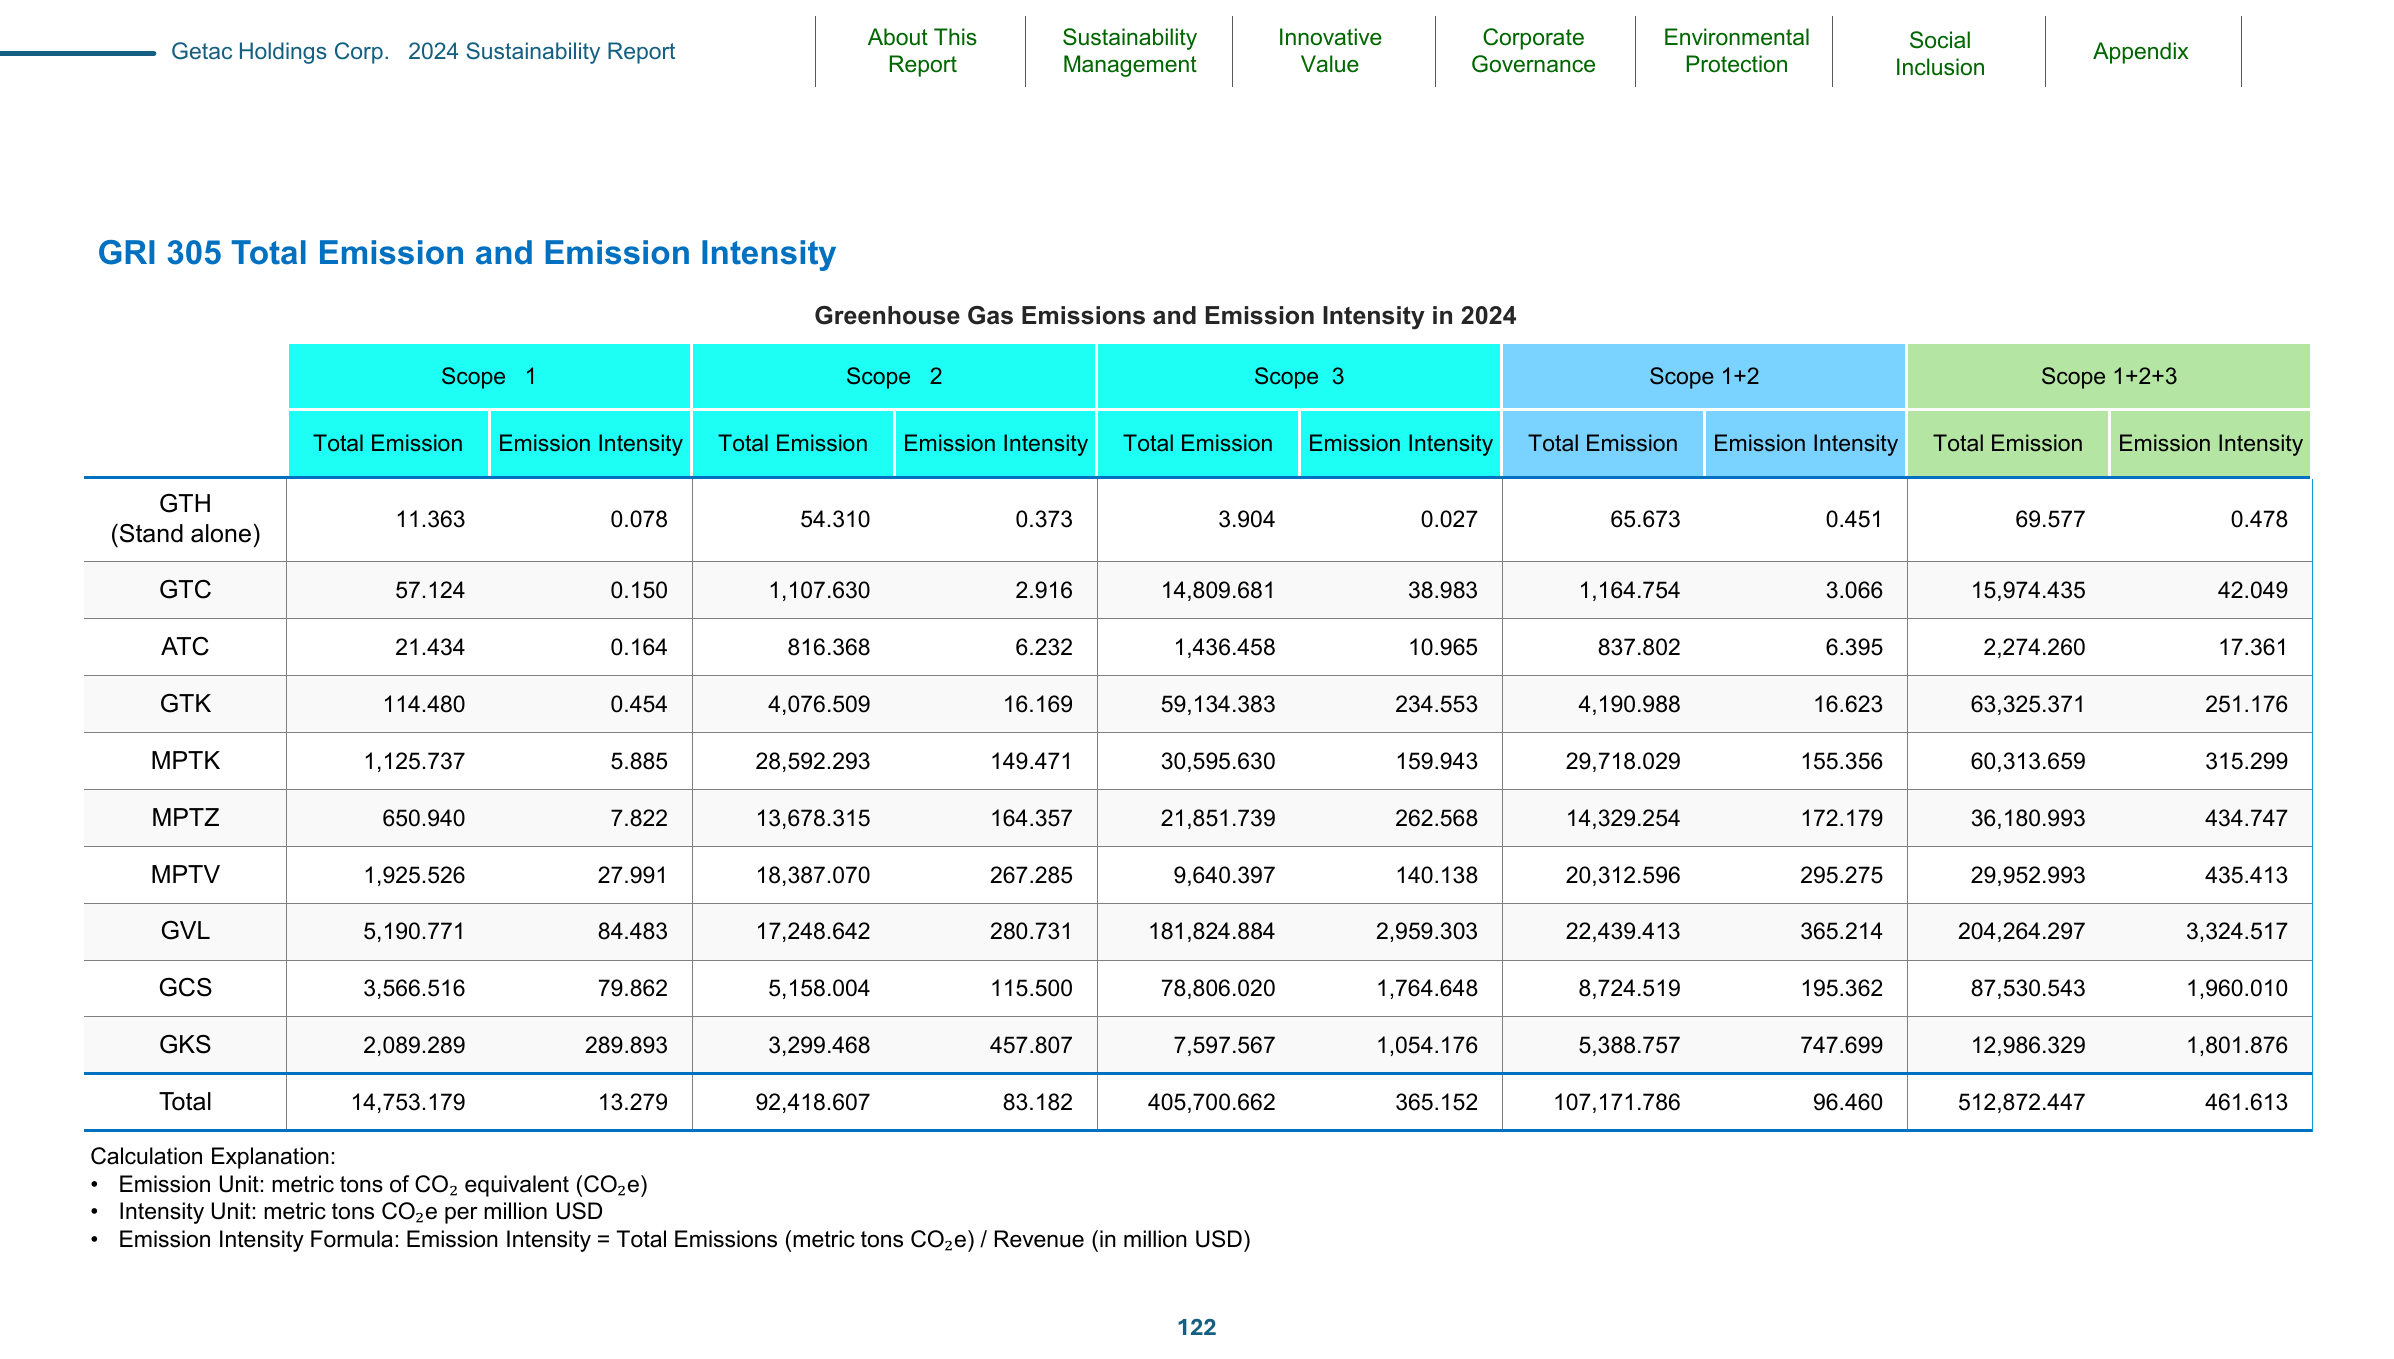
Task: Select GCS Scope 1+2+3 value 87,530.543
Action: 2027,988
